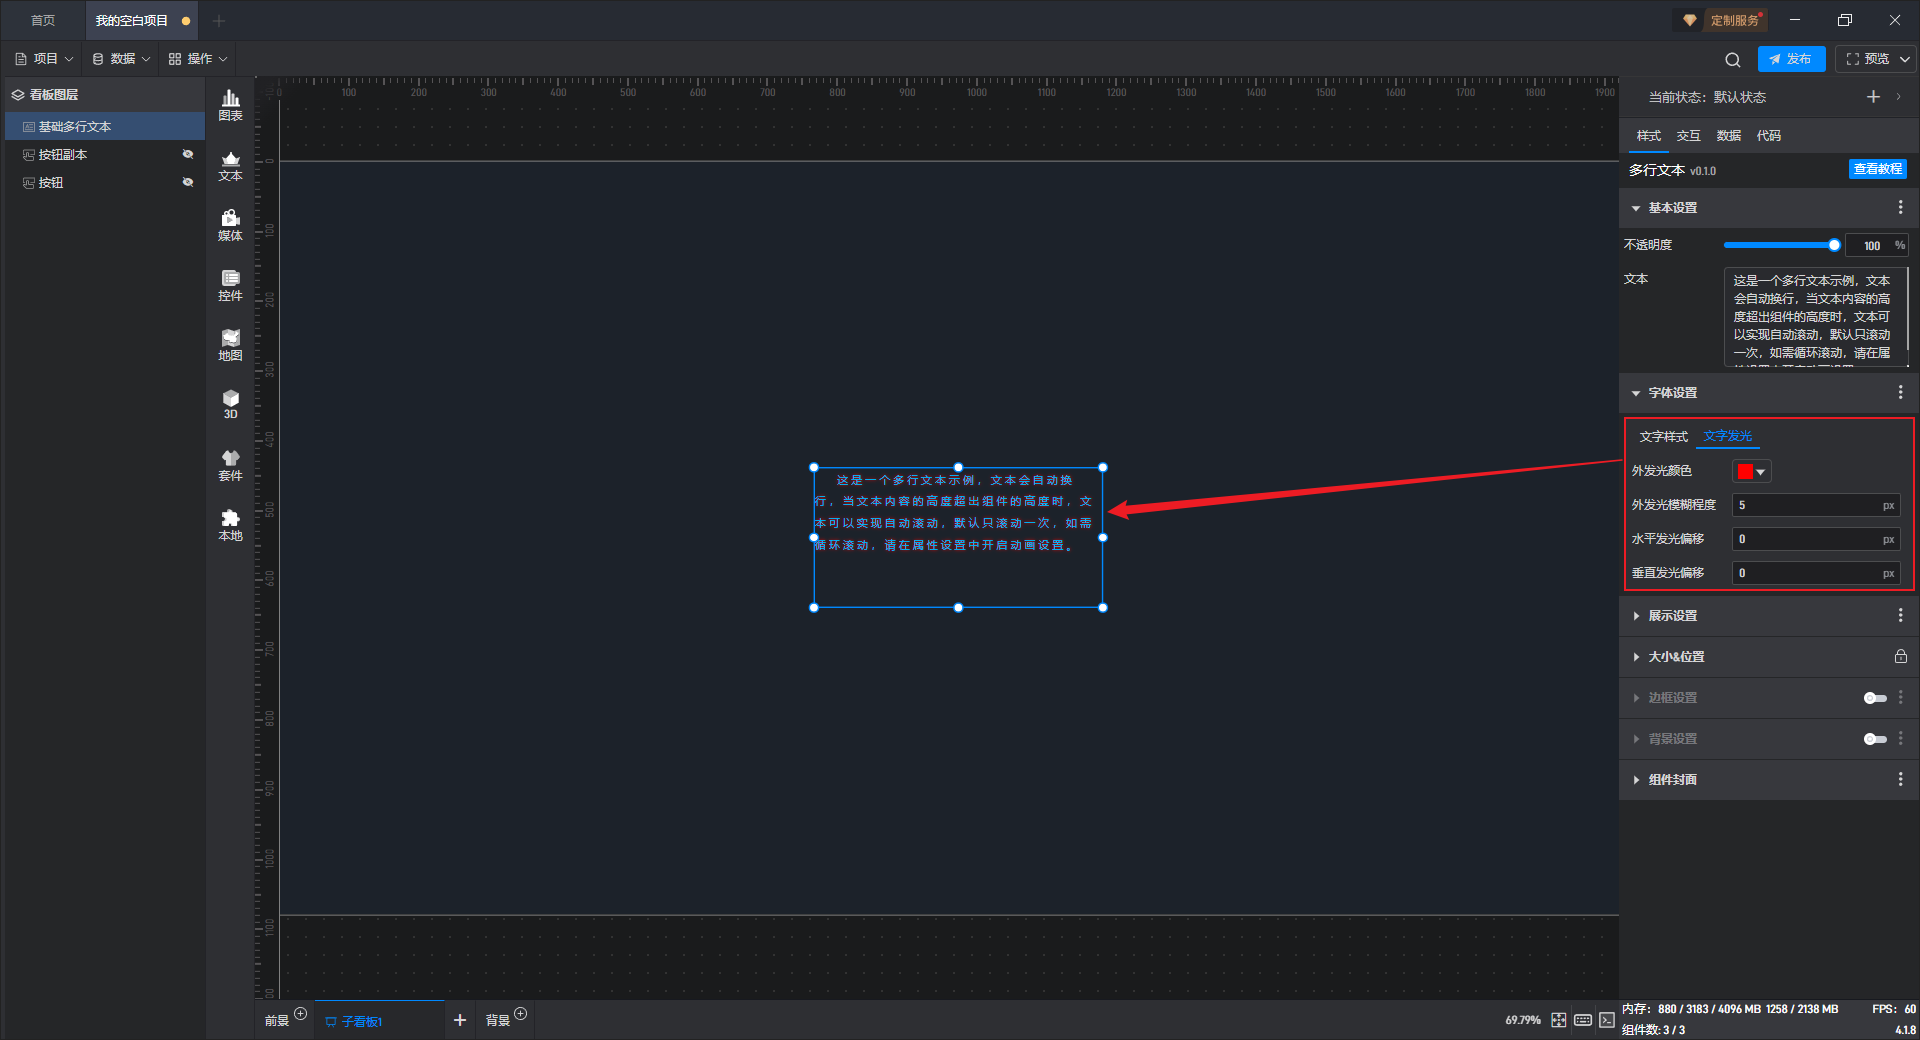Open more options for 边框设置 section
Screen dimensions: 1920x1040
[x=1901, y=697]
